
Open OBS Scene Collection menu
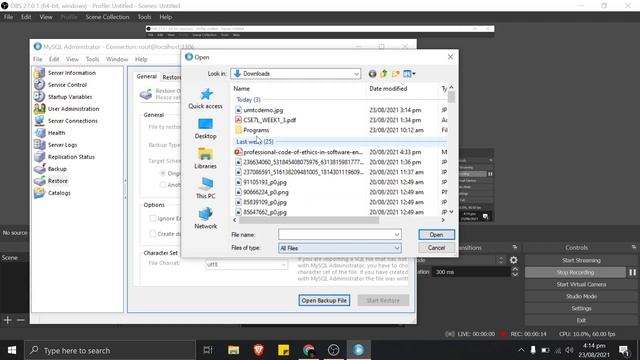click(x=107, y=17)
